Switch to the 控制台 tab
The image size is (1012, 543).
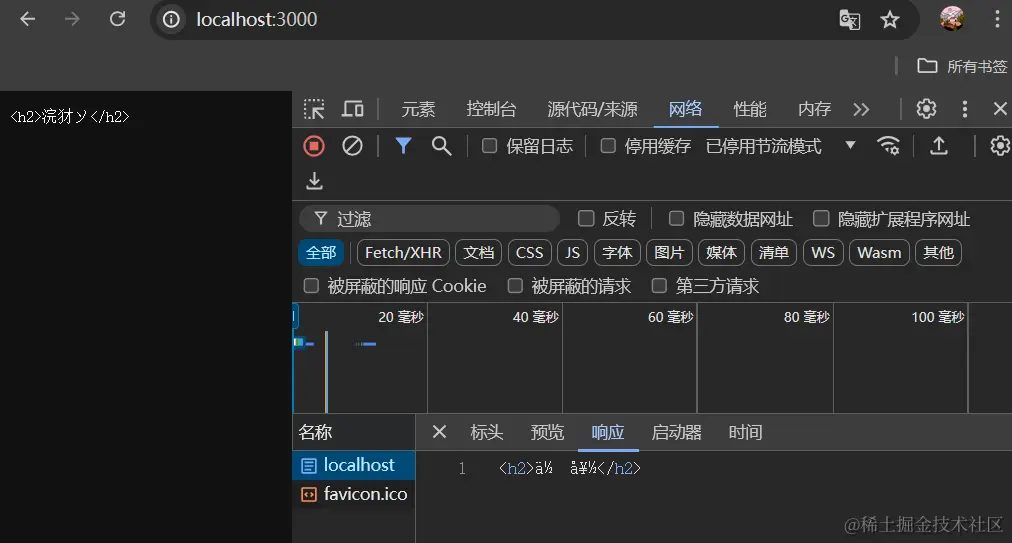coord(491,109)
